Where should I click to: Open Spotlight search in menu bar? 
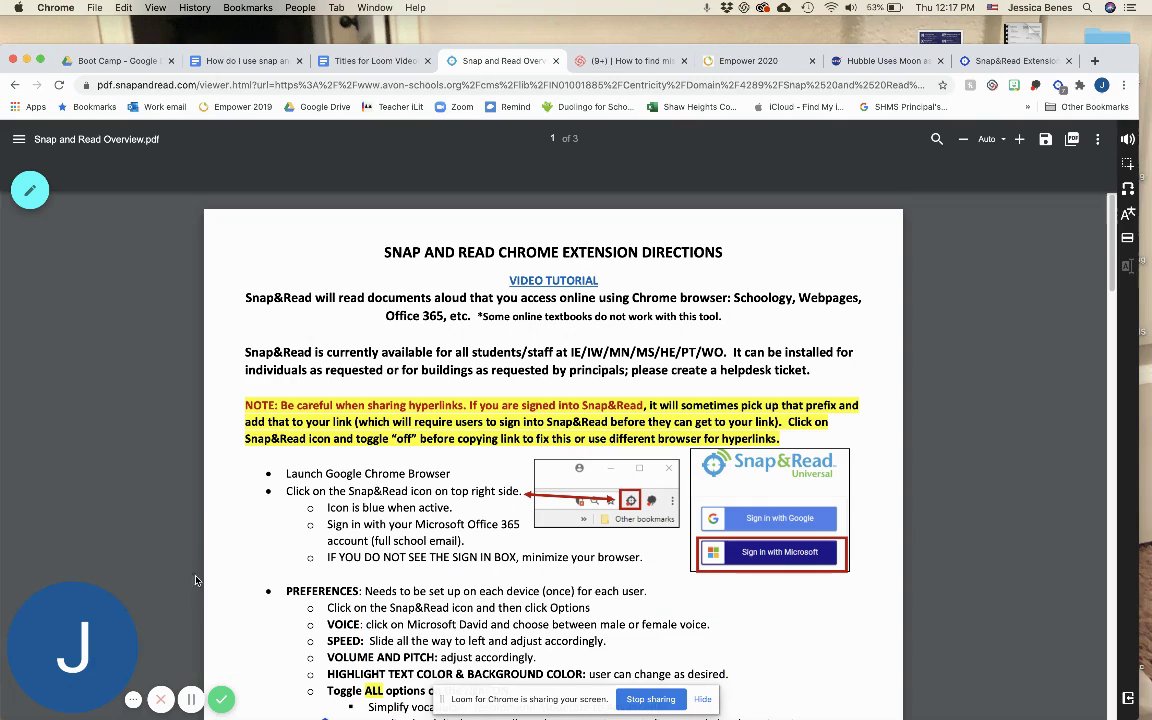pos(1087,7)
